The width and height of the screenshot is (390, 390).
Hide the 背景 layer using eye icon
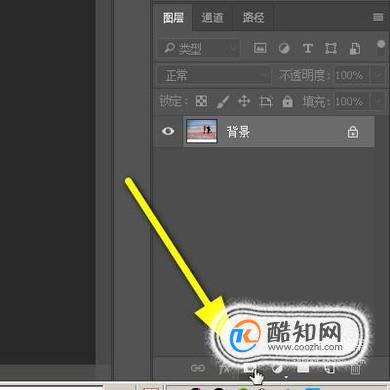point(168,131)
